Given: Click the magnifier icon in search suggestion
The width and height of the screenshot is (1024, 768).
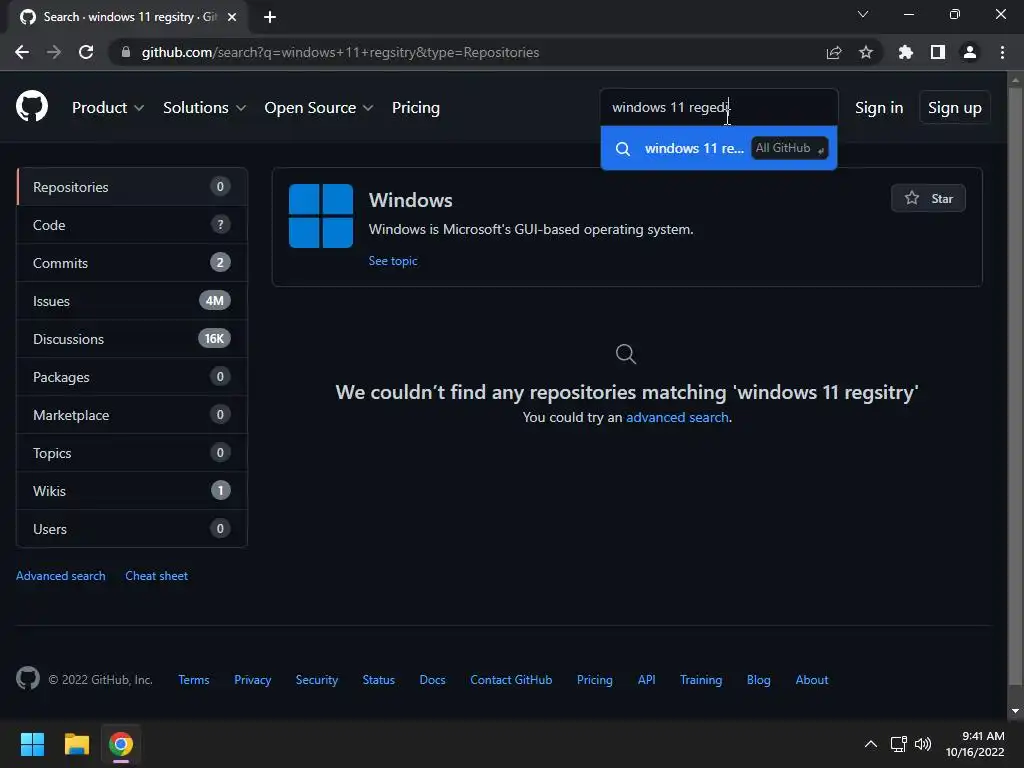Looking at the screenshot, I should (x=623, y=149).
